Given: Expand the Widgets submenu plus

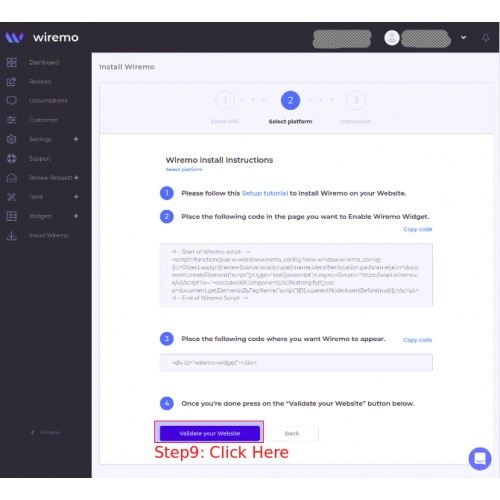Looking at the screenshot, I should point(76,216).
